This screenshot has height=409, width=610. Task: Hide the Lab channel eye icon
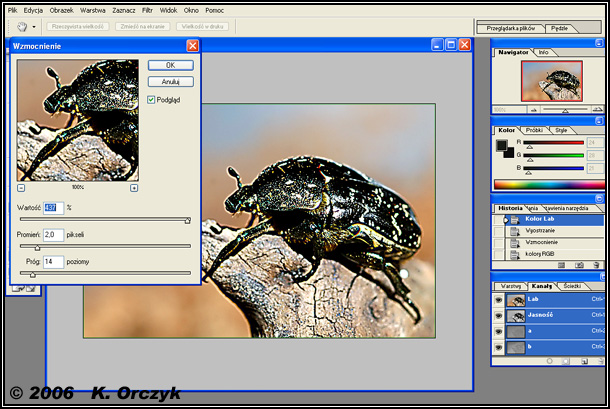tap(499, 299)
